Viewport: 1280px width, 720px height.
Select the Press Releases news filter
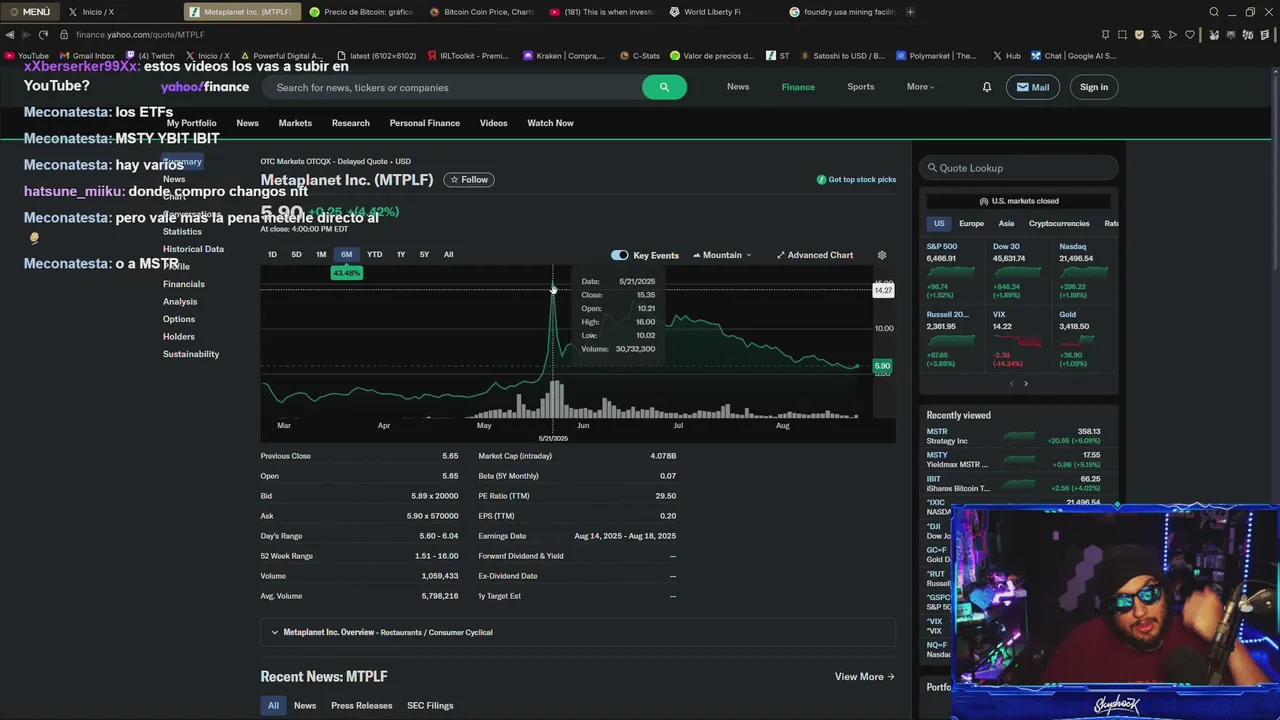tap(362, 706)
